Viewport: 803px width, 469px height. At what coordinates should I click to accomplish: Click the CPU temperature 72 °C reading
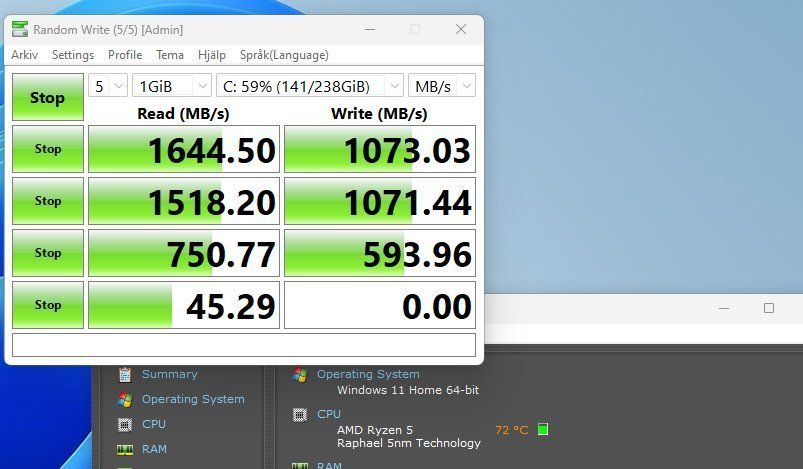tap(512, 430)
